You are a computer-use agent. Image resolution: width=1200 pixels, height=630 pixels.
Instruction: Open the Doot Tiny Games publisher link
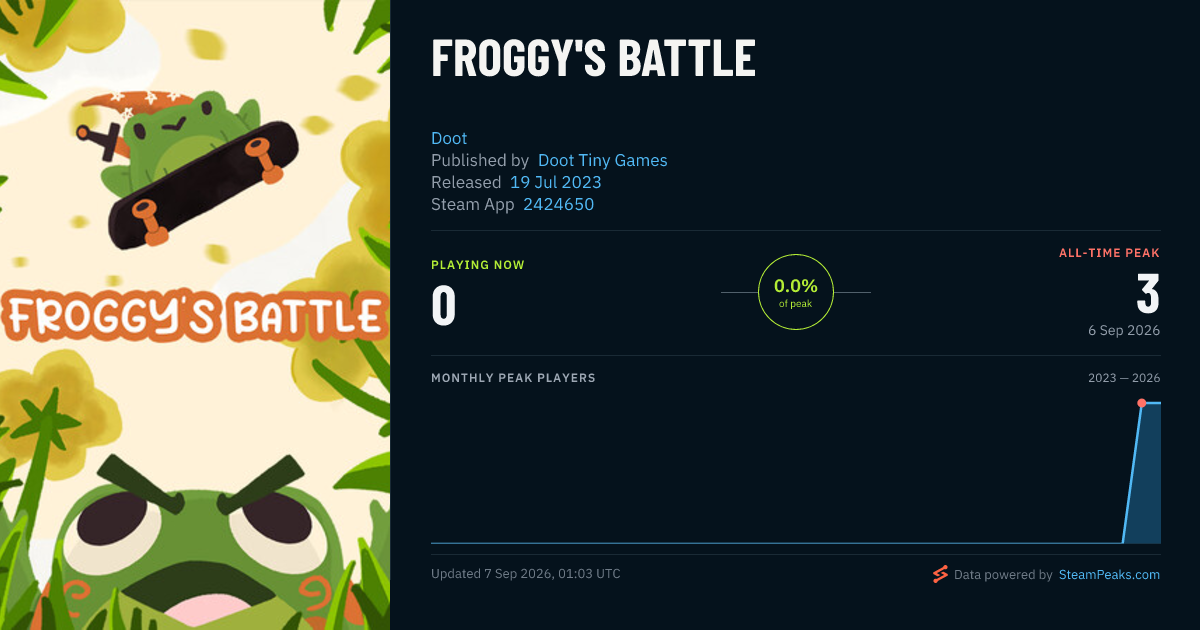(602, 160)
